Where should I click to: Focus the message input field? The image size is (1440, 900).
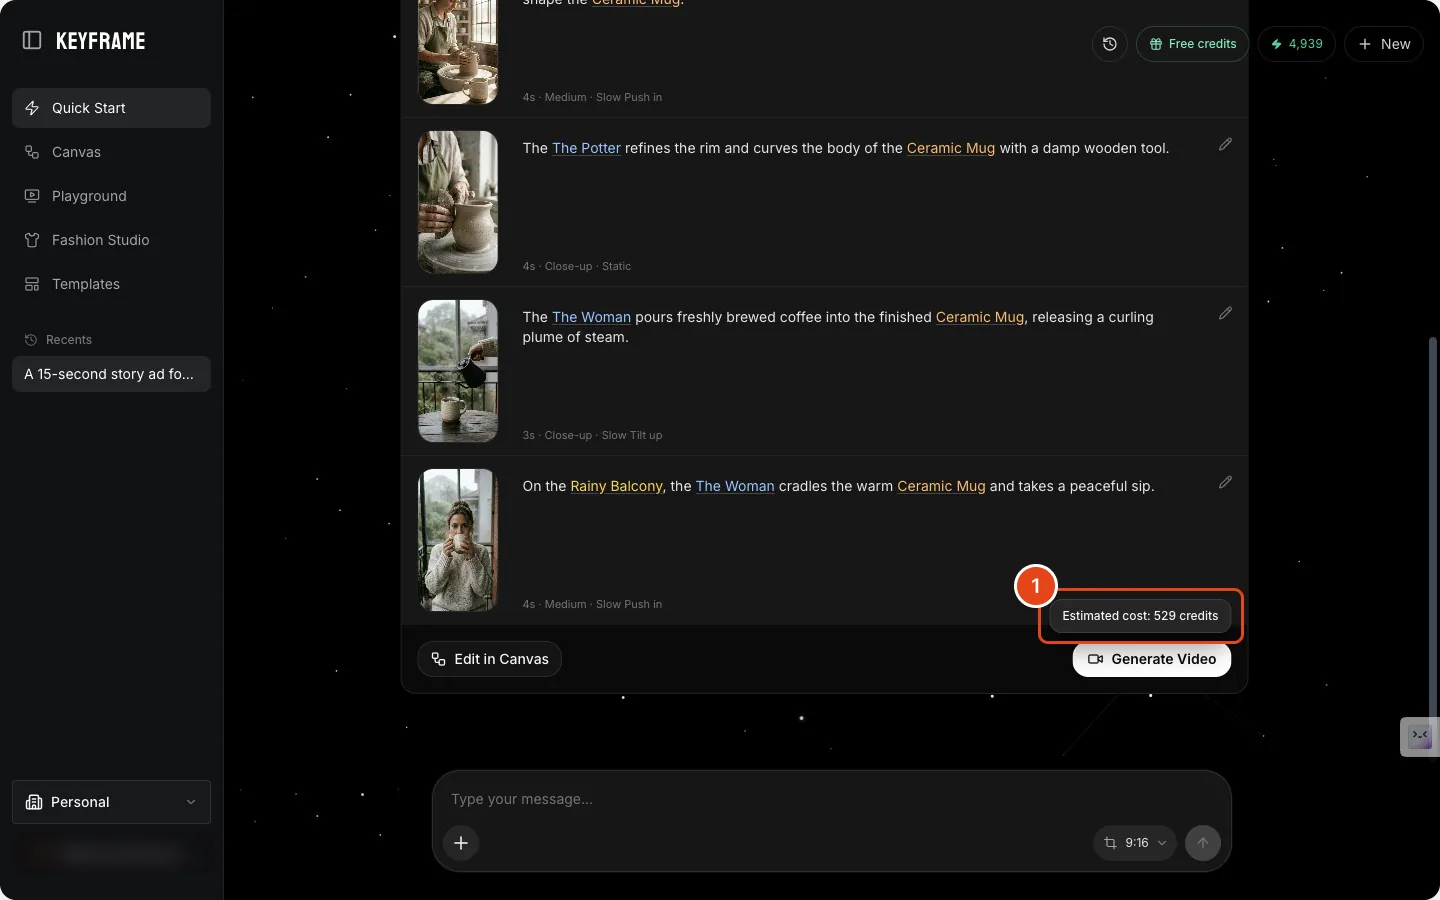pyautogui.click(x=832, y=799)
